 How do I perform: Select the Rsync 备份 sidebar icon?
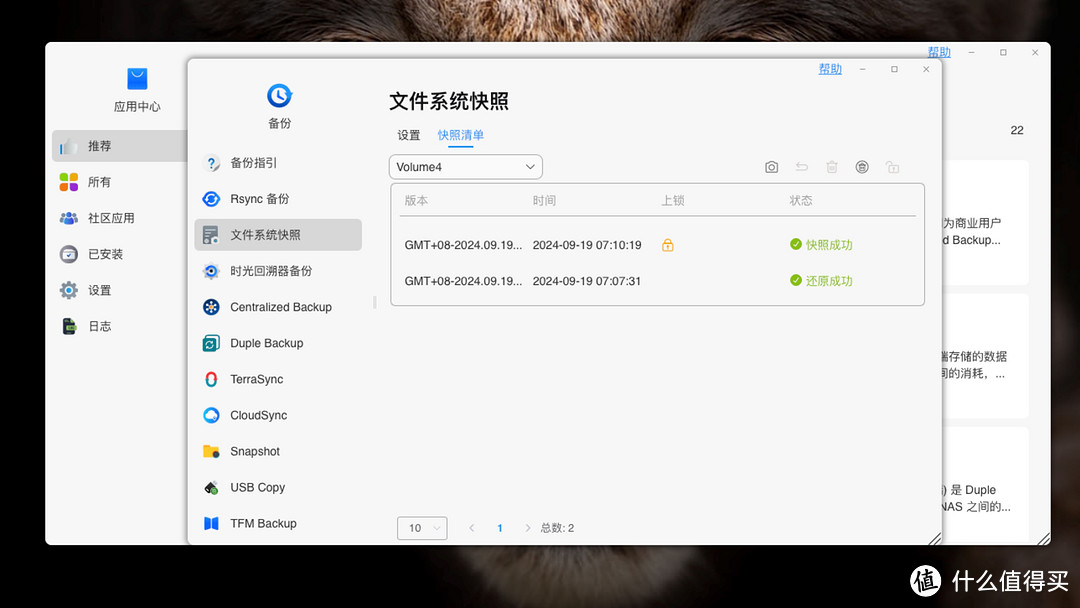[x=210, y=198]
